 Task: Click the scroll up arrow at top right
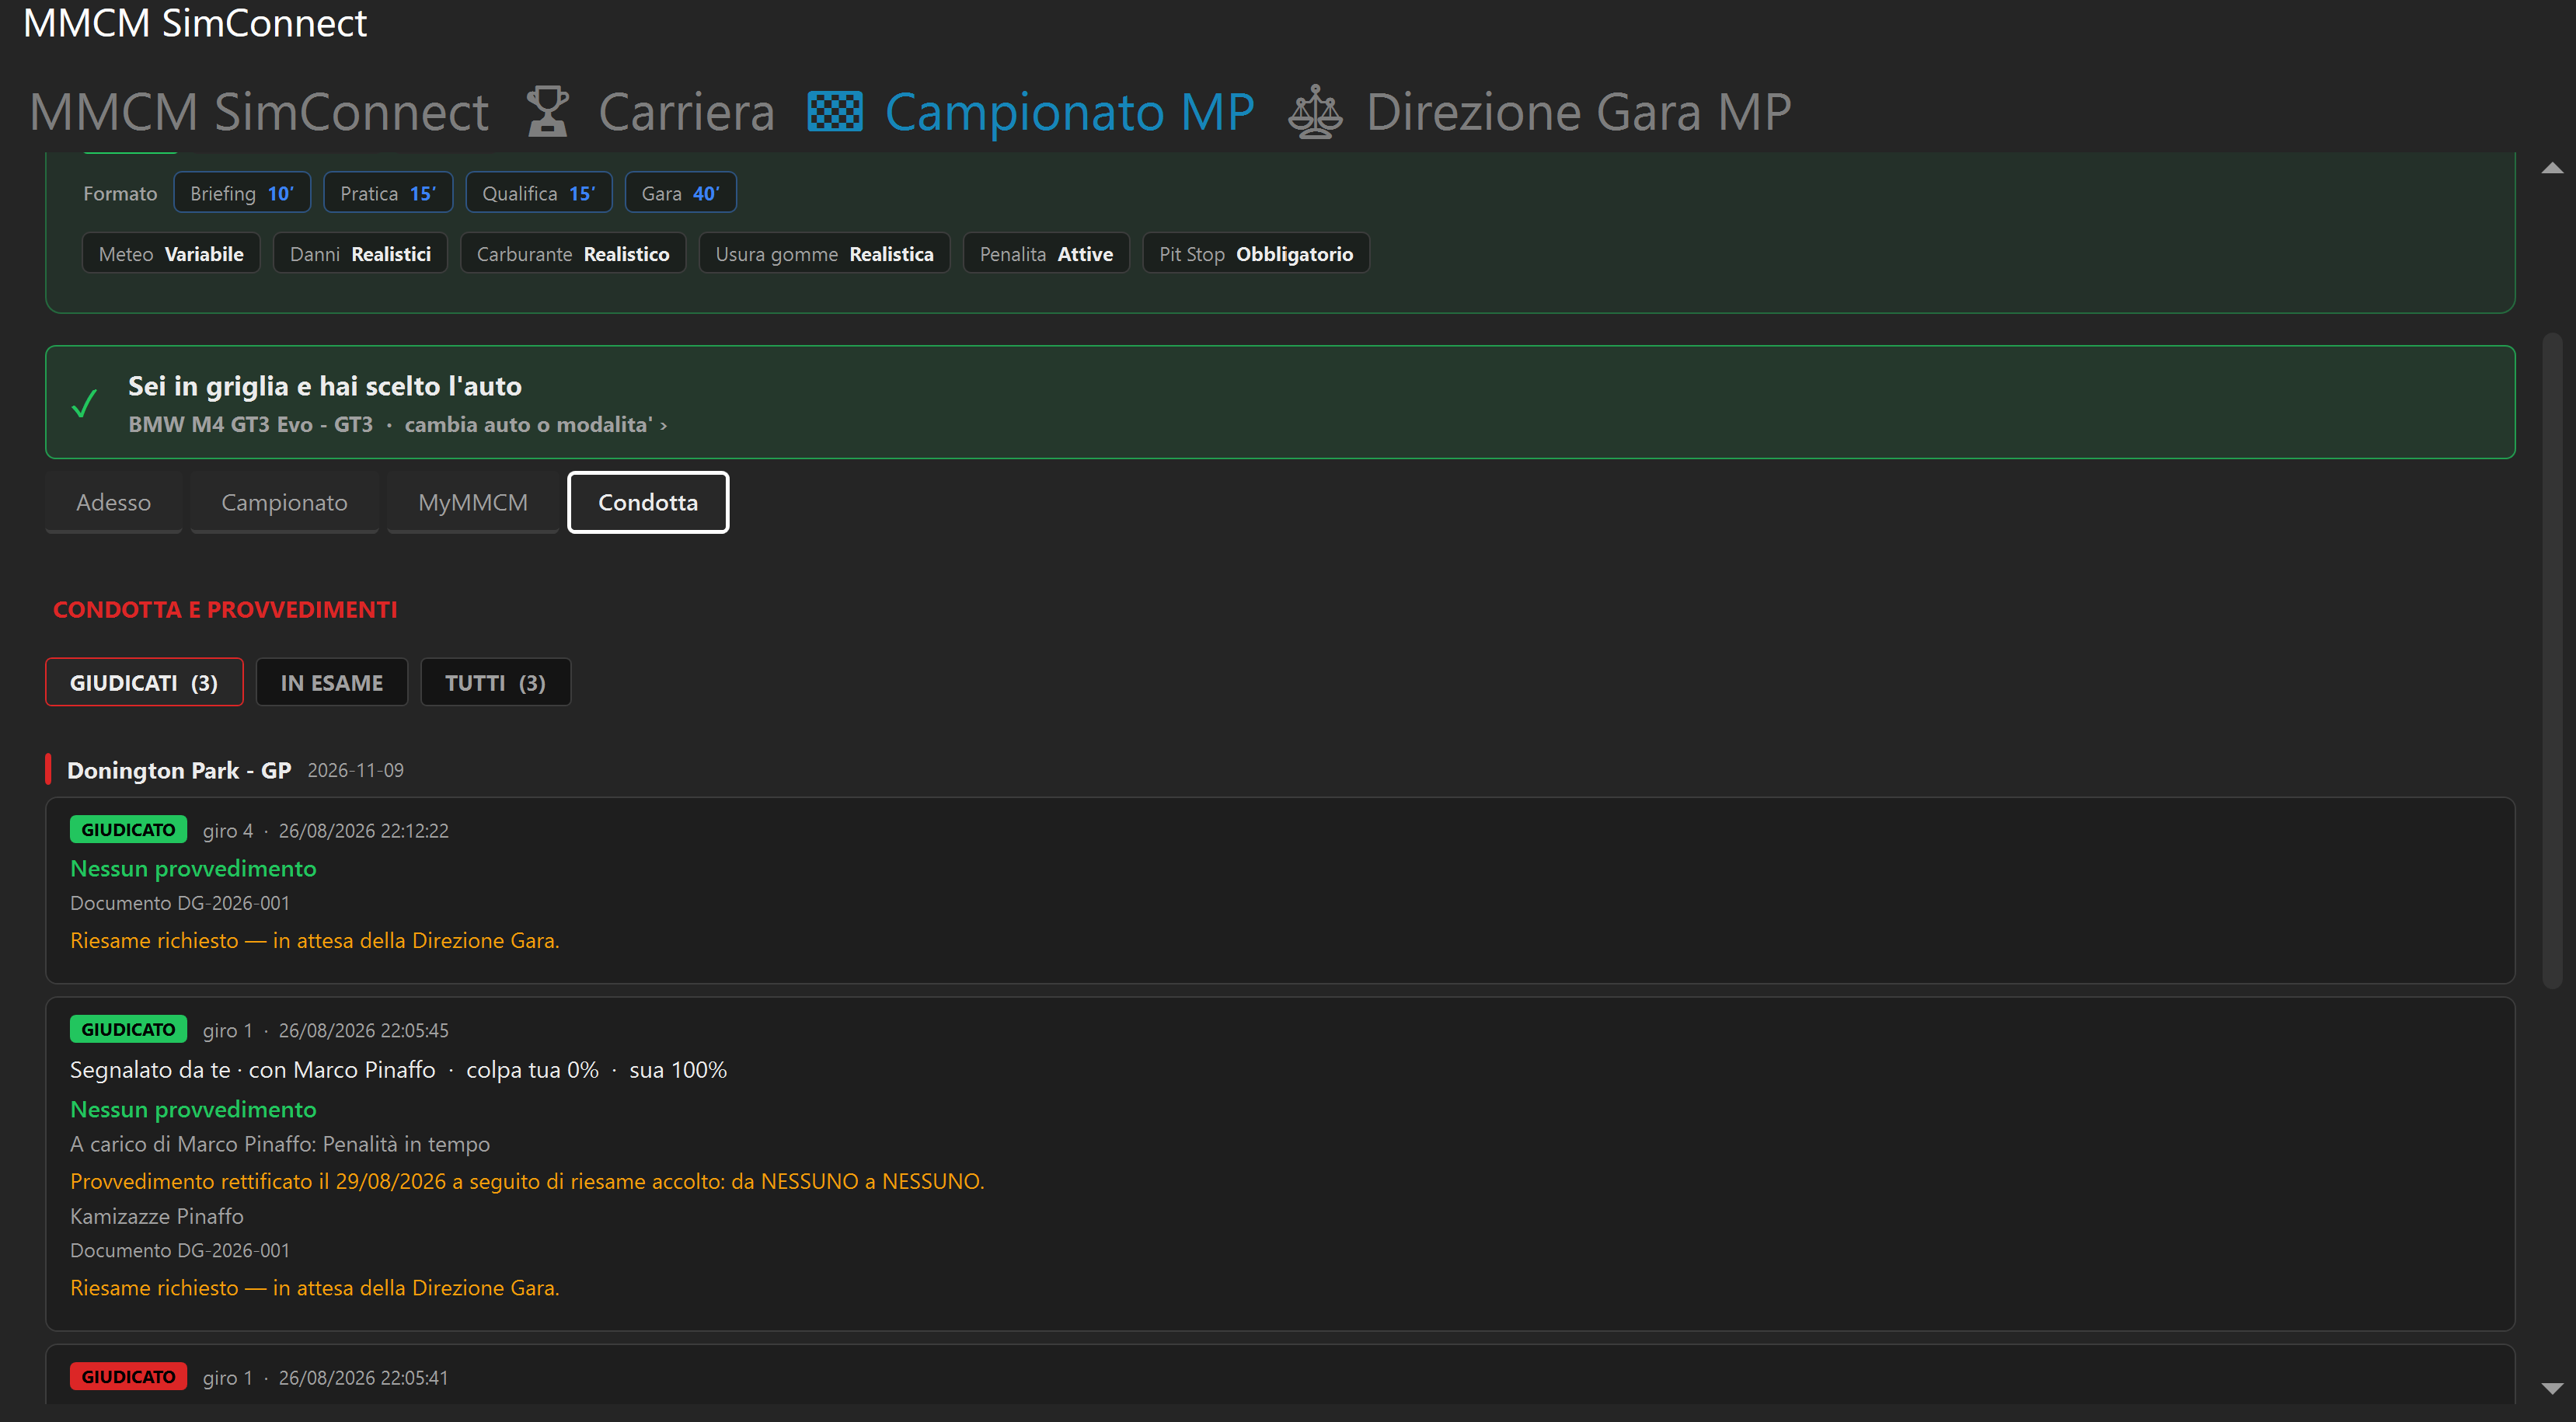(2551, 168)
